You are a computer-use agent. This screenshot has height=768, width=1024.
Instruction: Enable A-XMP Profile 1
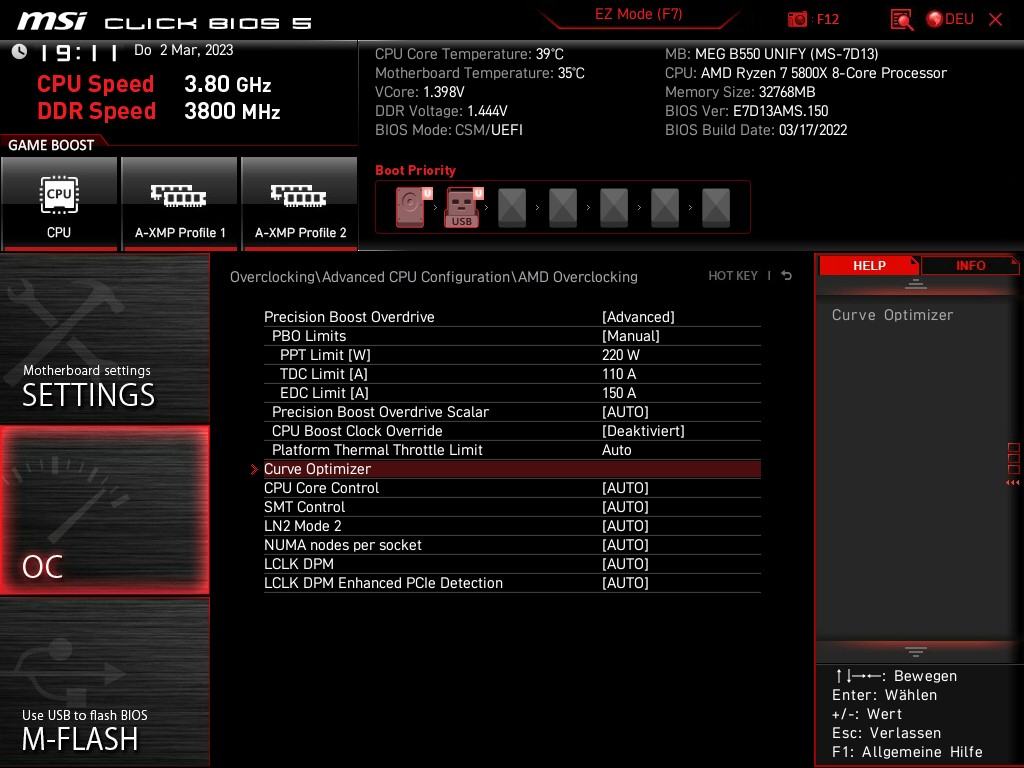pyautogui.click(x=180, y=203)
